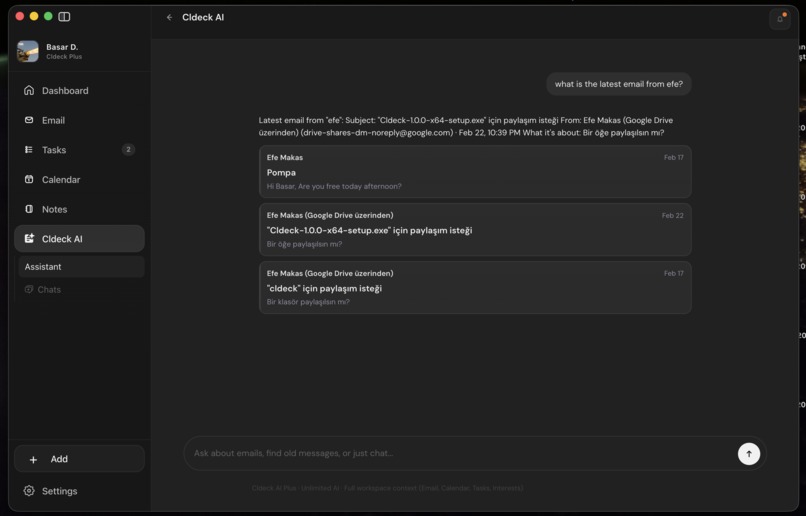The height and width of the screenshot is (516, 806).
Task: Click 'Bir öğe paylaşılsın mı?' preview in card
Action: tap(304, 244)
